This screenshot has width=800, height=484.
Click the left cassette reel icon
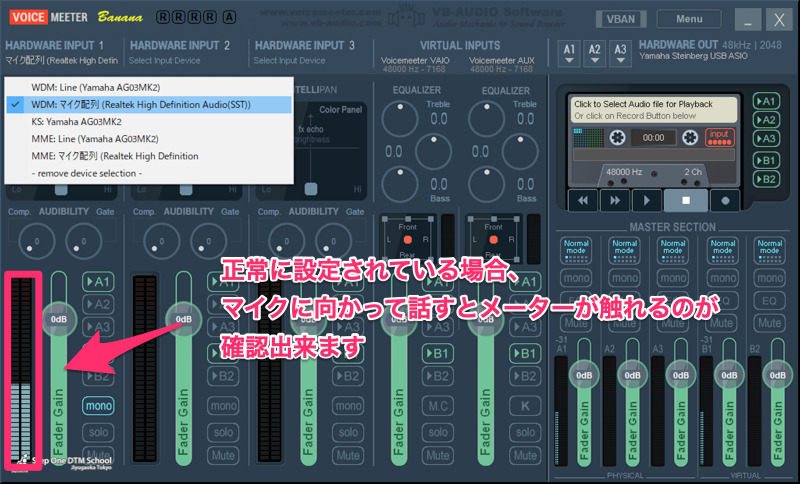click(617, 138)
